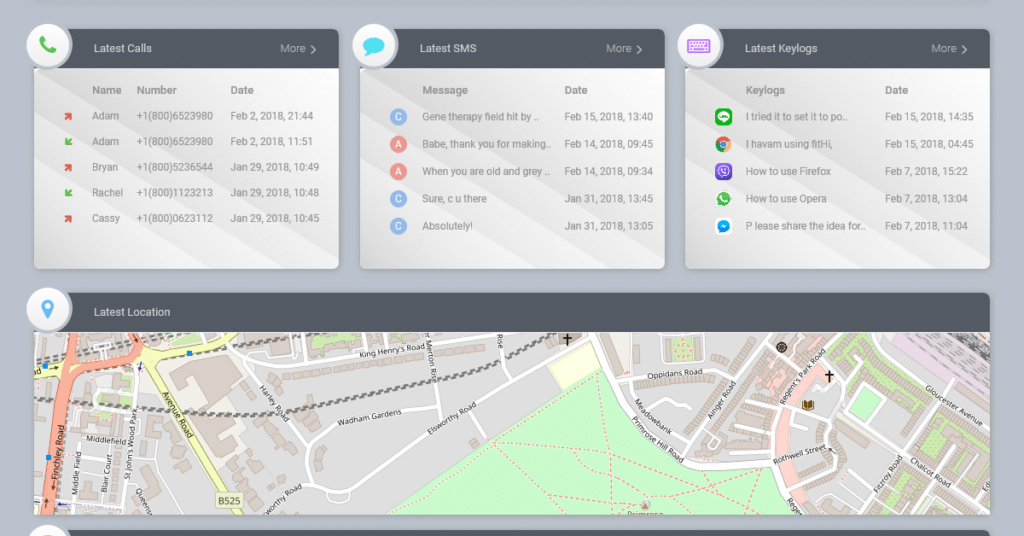This screenshot has width=1024, height=536.
Task: Click Latest Keylogs panel title
Action: pos(781,48)
